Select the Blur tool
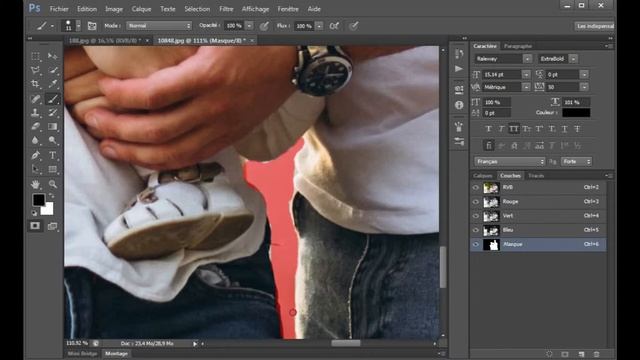 pyautogui.click(x=36, y=140)
